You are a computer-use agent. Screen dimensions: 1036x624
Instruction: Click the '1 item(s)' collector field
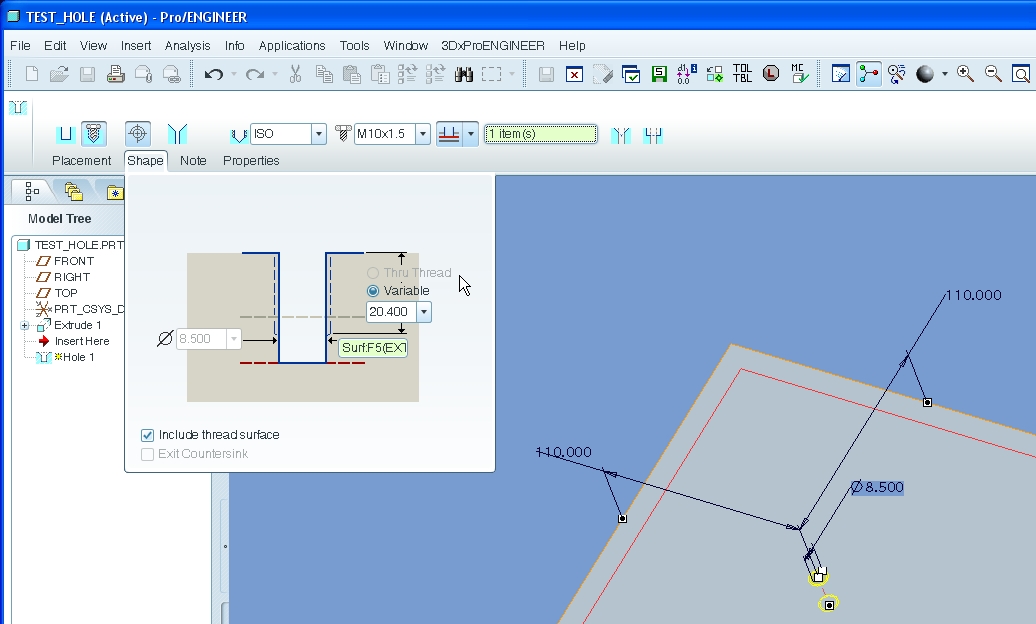(x=540, y=134)
